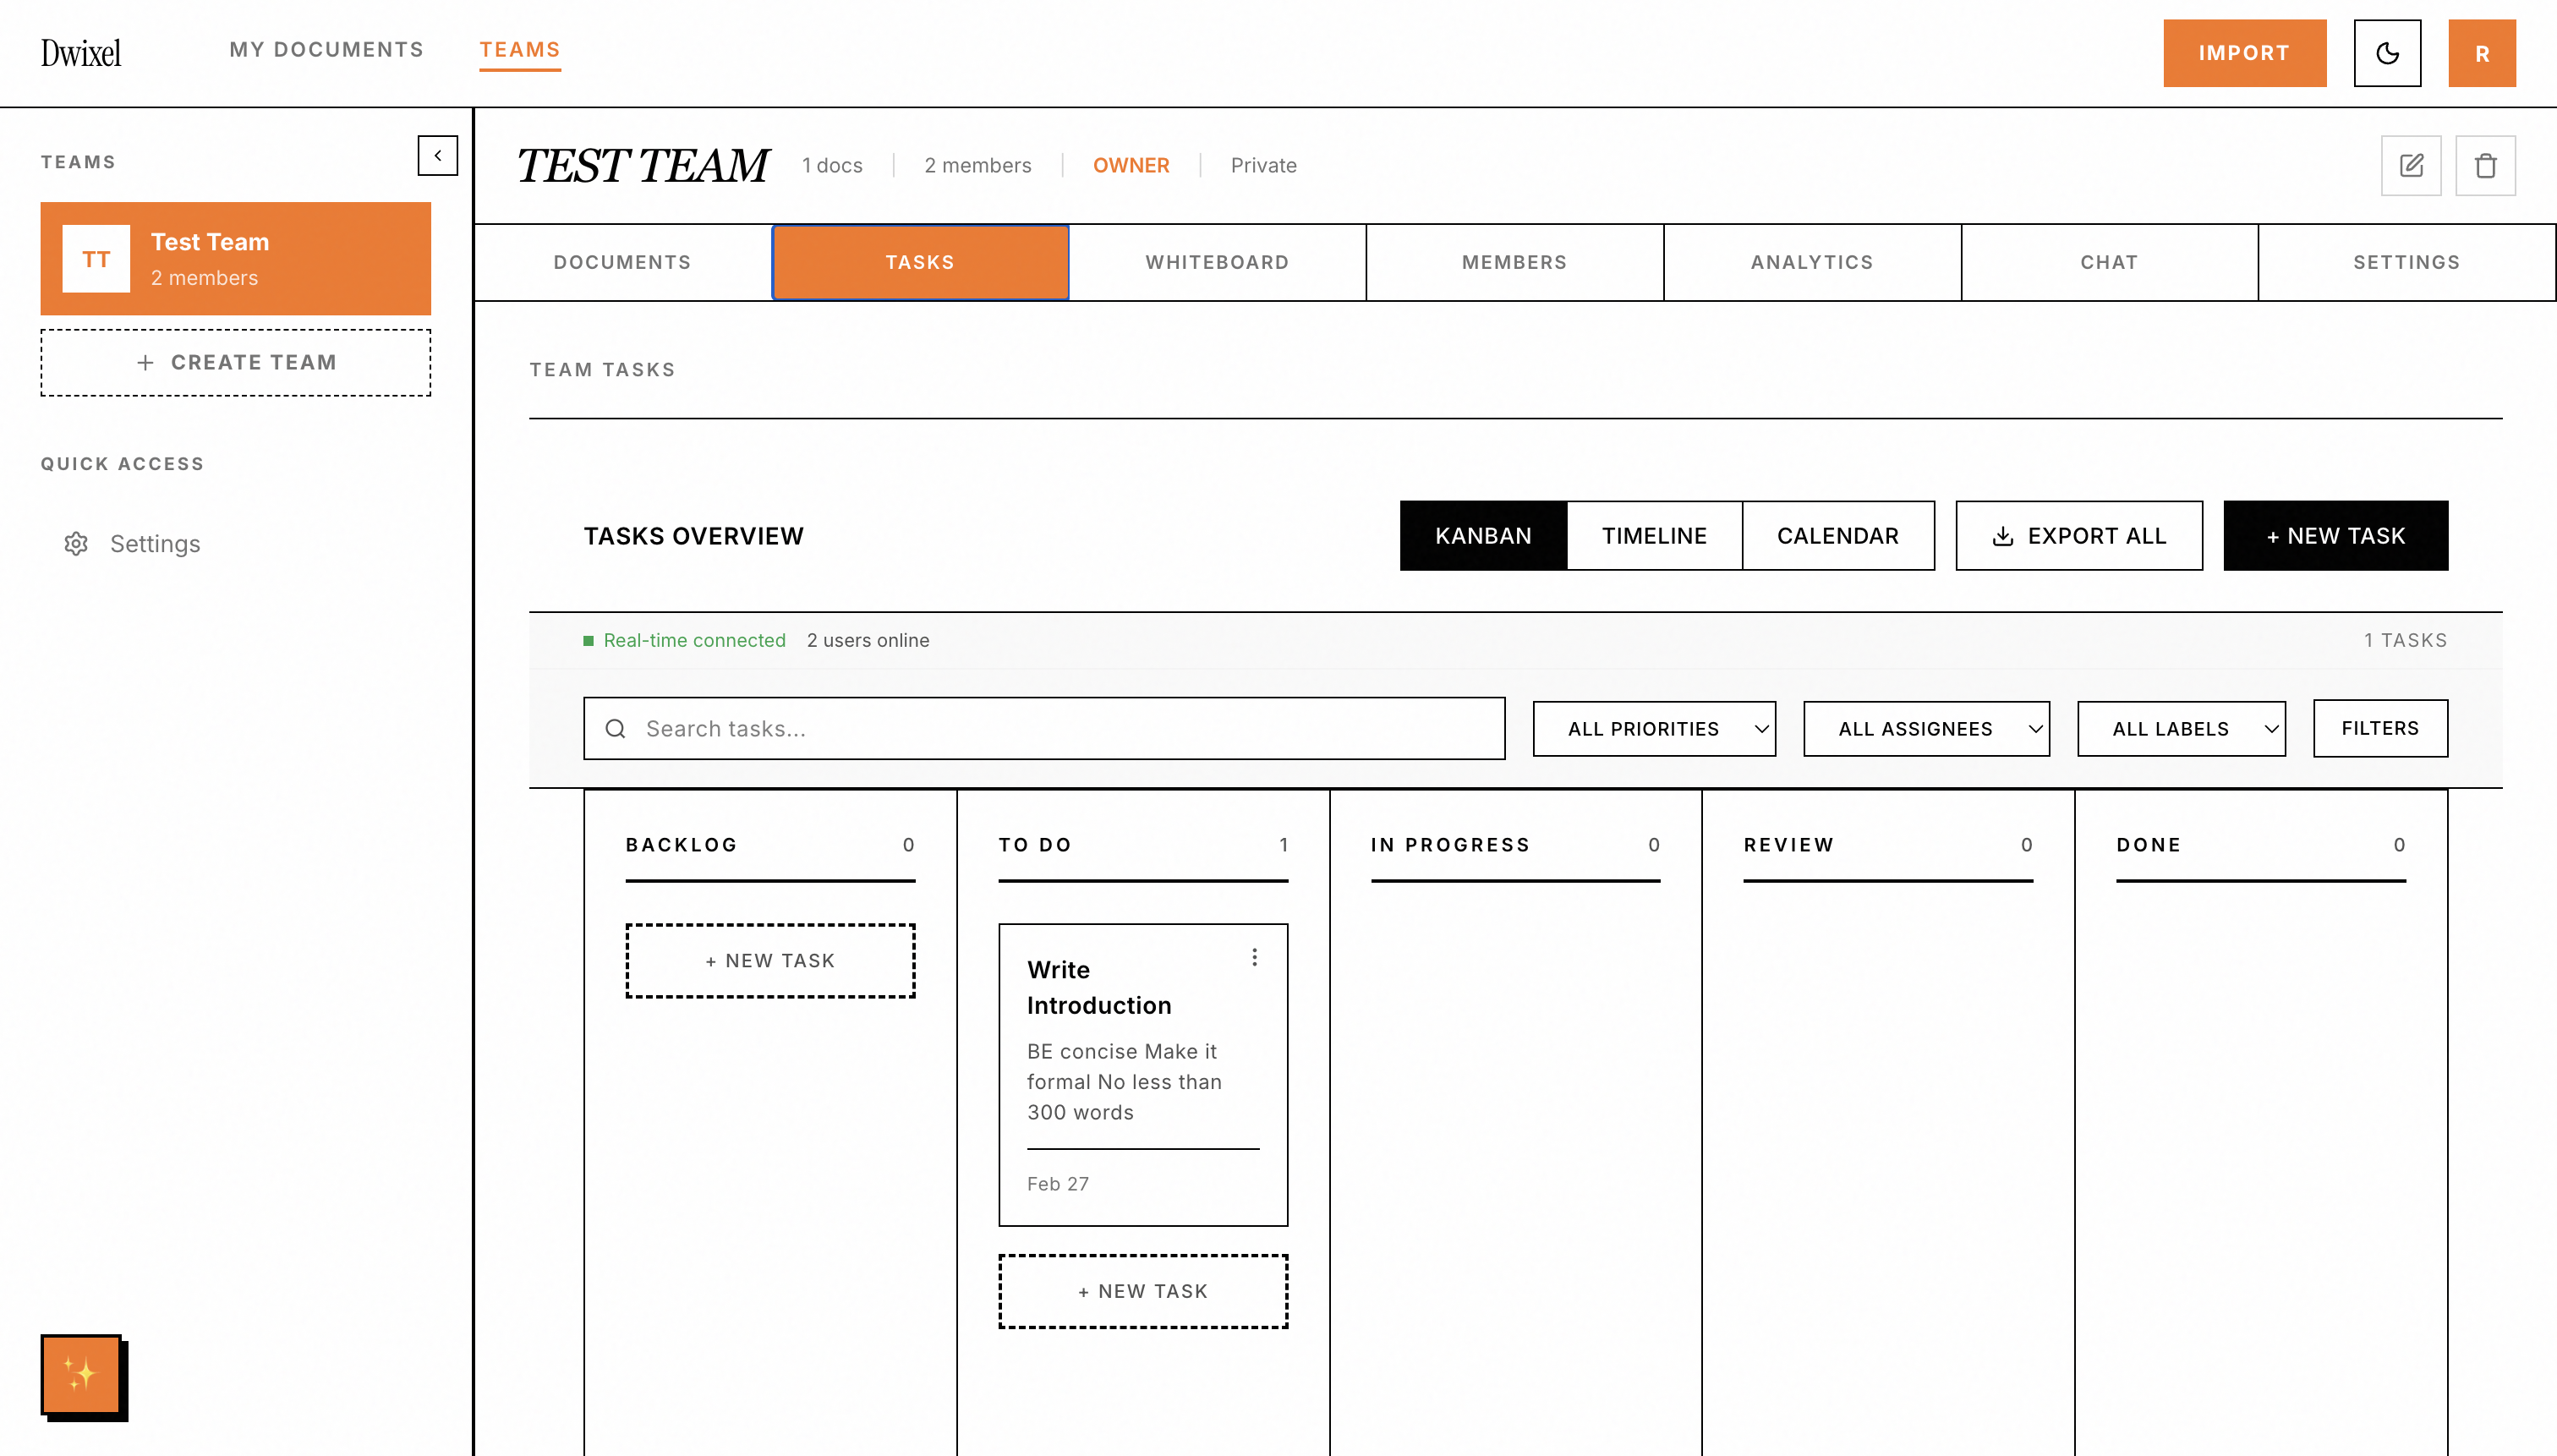Click the R profile avatar

pyautogui.click(x=2482, y=53)
